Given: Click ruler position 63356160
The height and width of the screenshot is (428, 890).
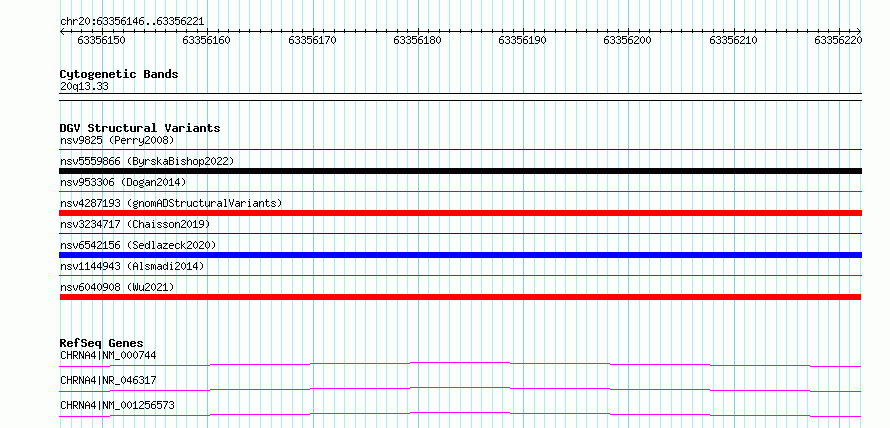Looking at the screenshot, I should pos(207,40).
